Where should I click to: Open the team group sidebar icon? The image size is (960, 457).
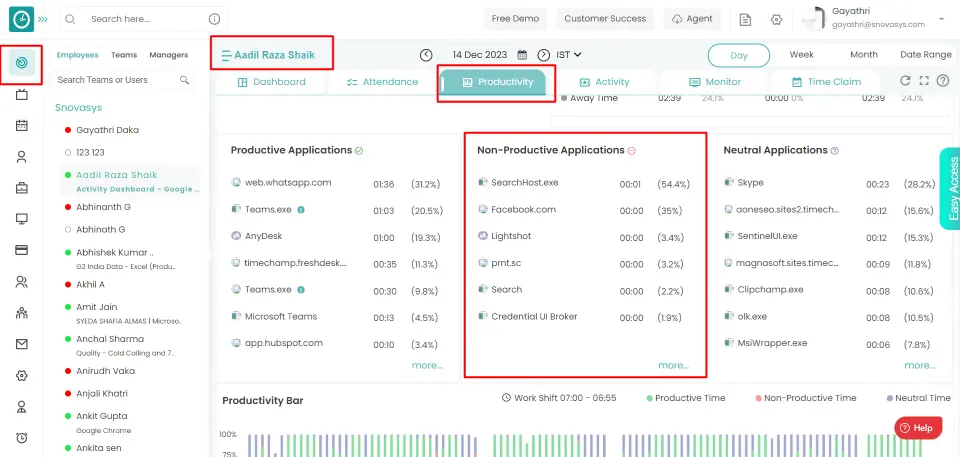[x=21, y=313]
